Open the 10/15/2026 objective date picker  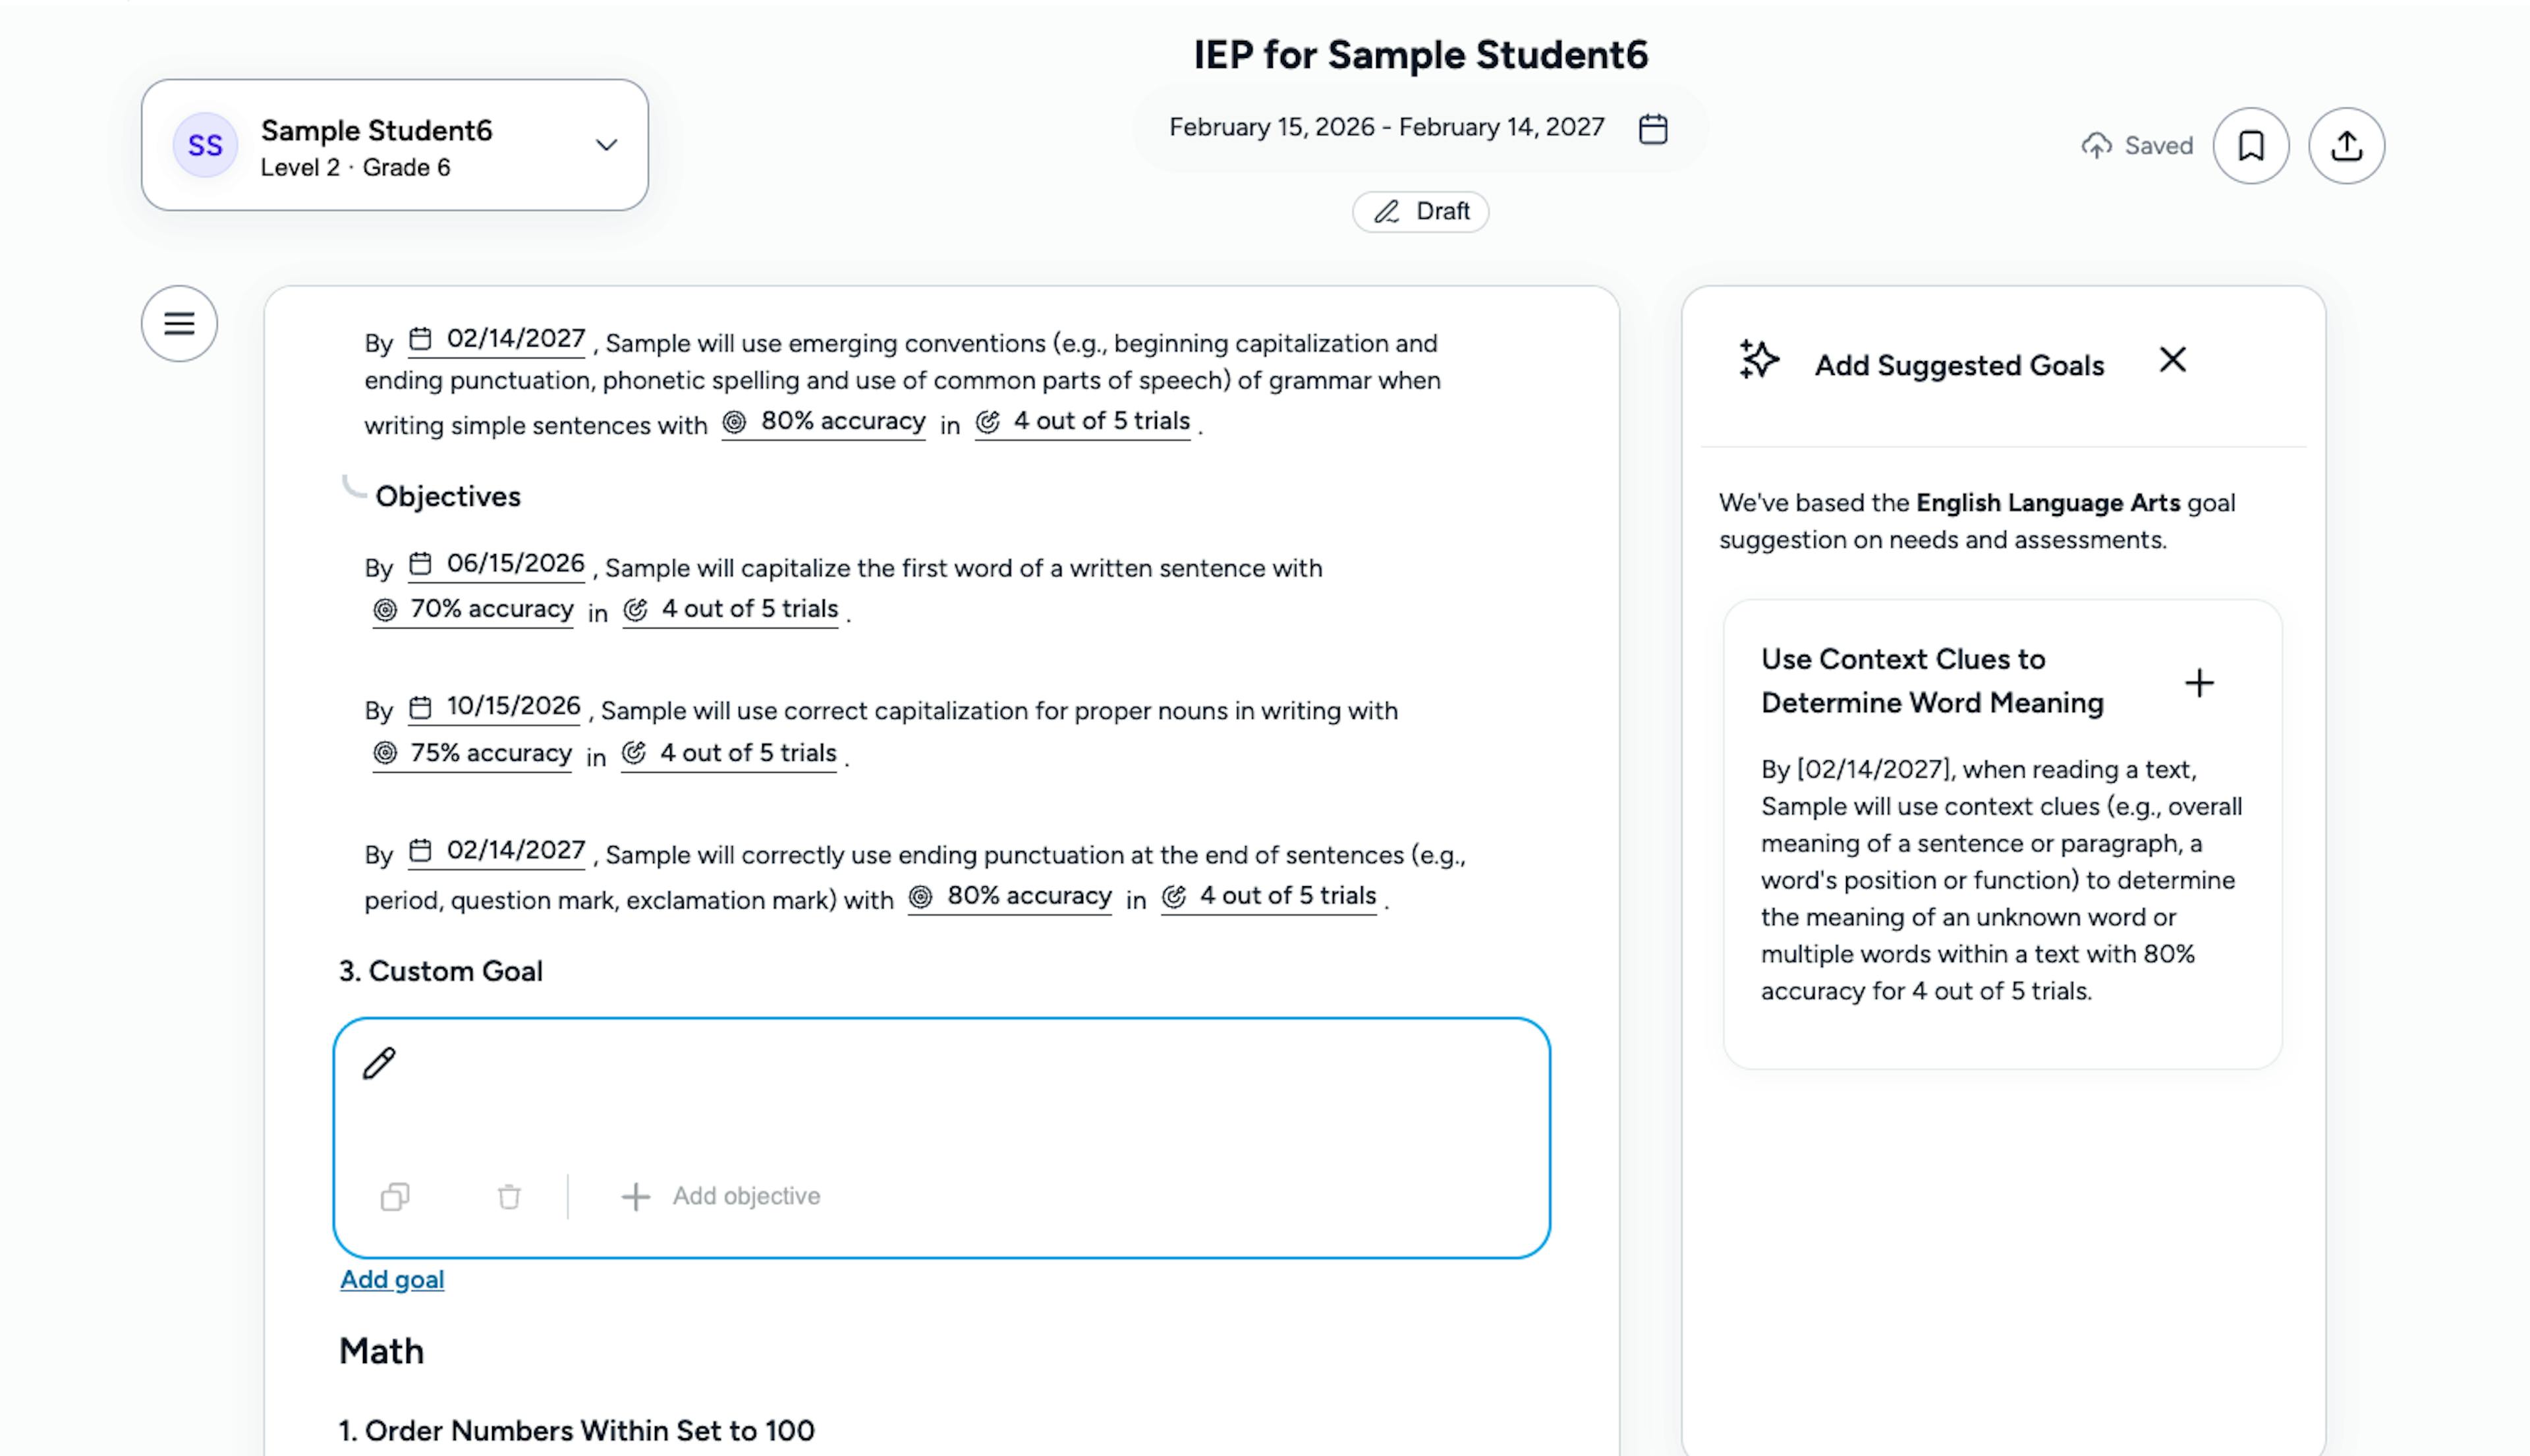(x=495, y=707)
